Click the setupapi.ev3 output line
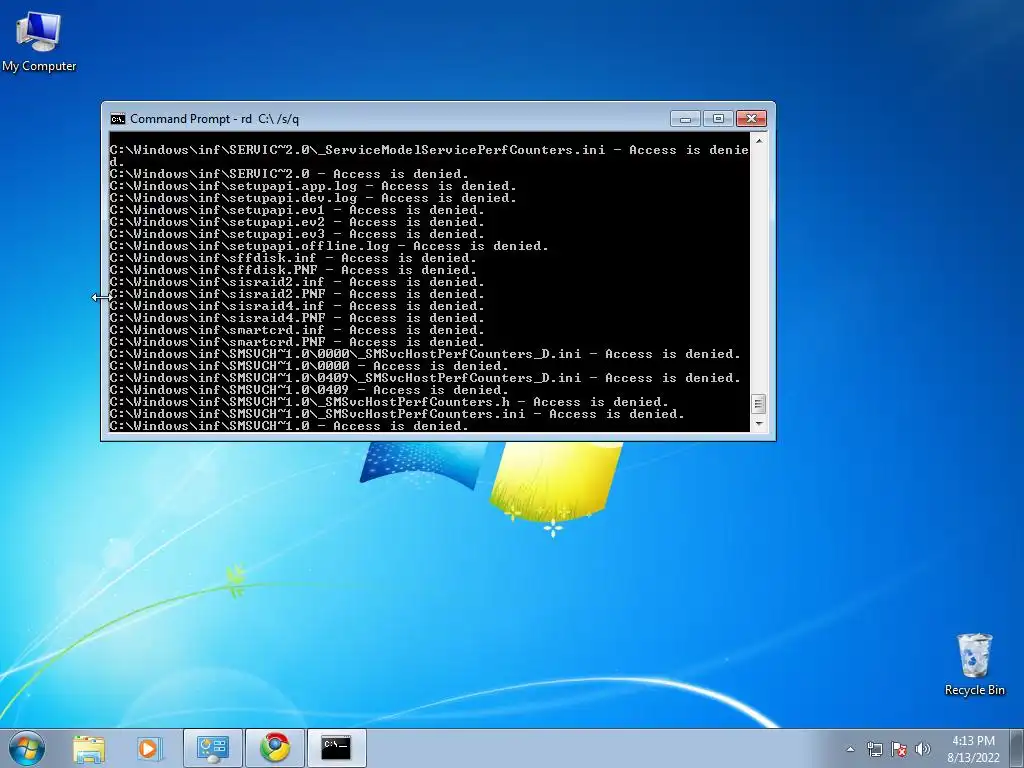The width and height of the screenshot is (1024, 768). (x=297, y=234)
